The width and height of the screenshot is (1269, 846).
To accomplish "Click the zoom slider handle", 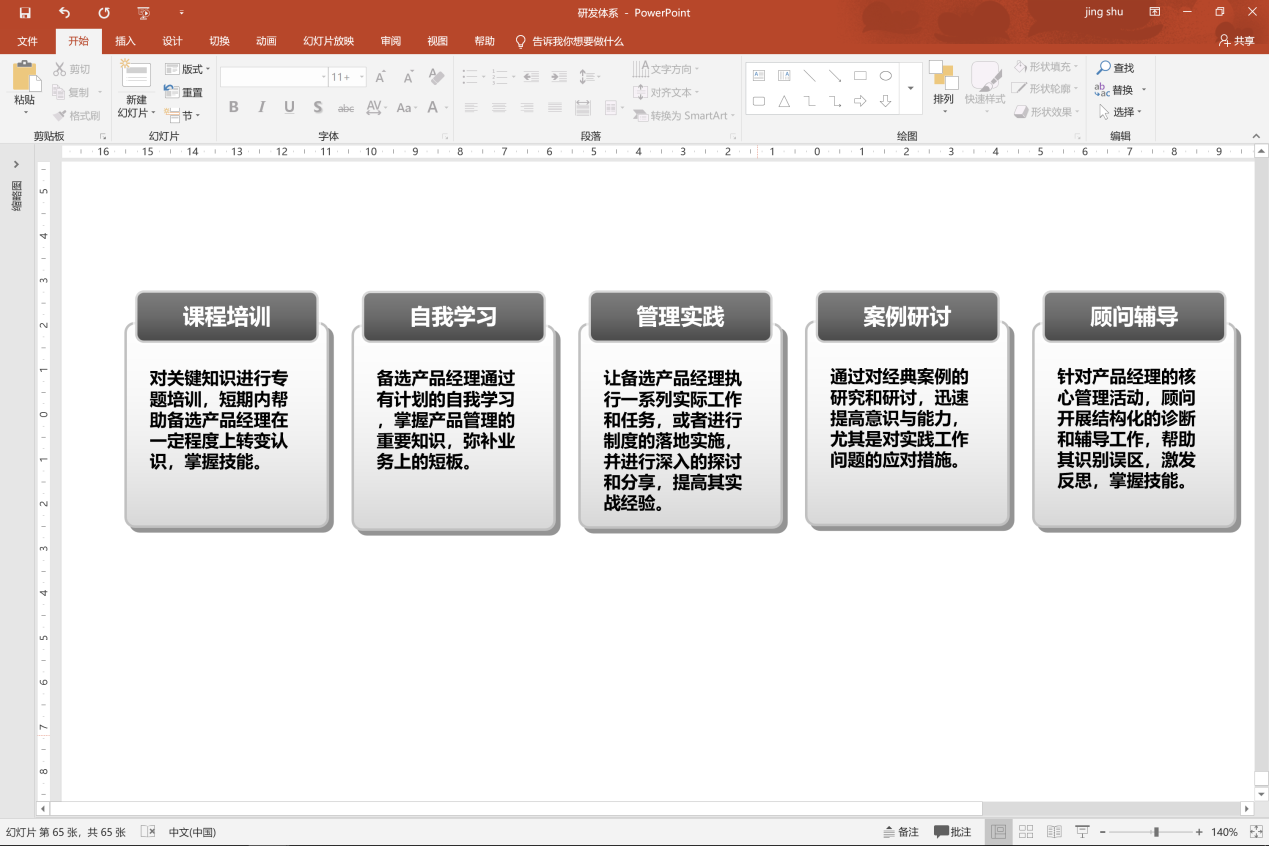I will [1156, 832].
